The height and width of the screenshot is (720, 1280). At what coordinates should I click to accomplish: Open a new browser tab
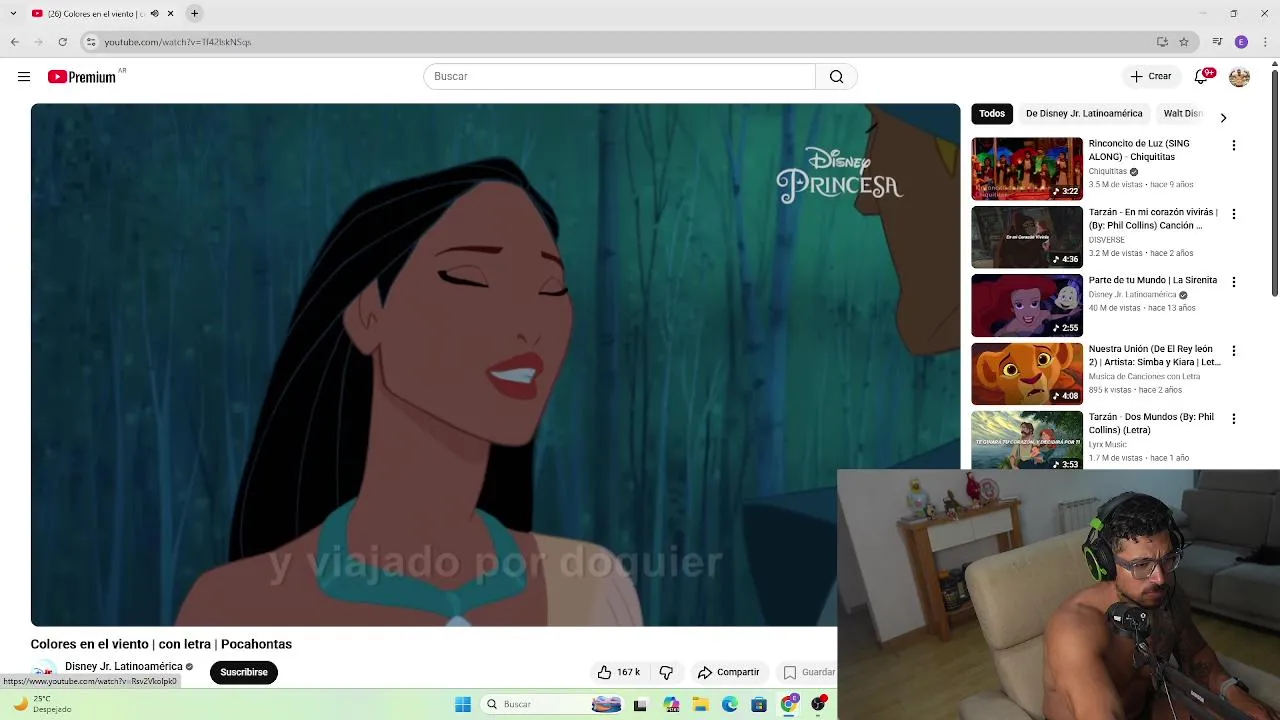pos(195,14)
